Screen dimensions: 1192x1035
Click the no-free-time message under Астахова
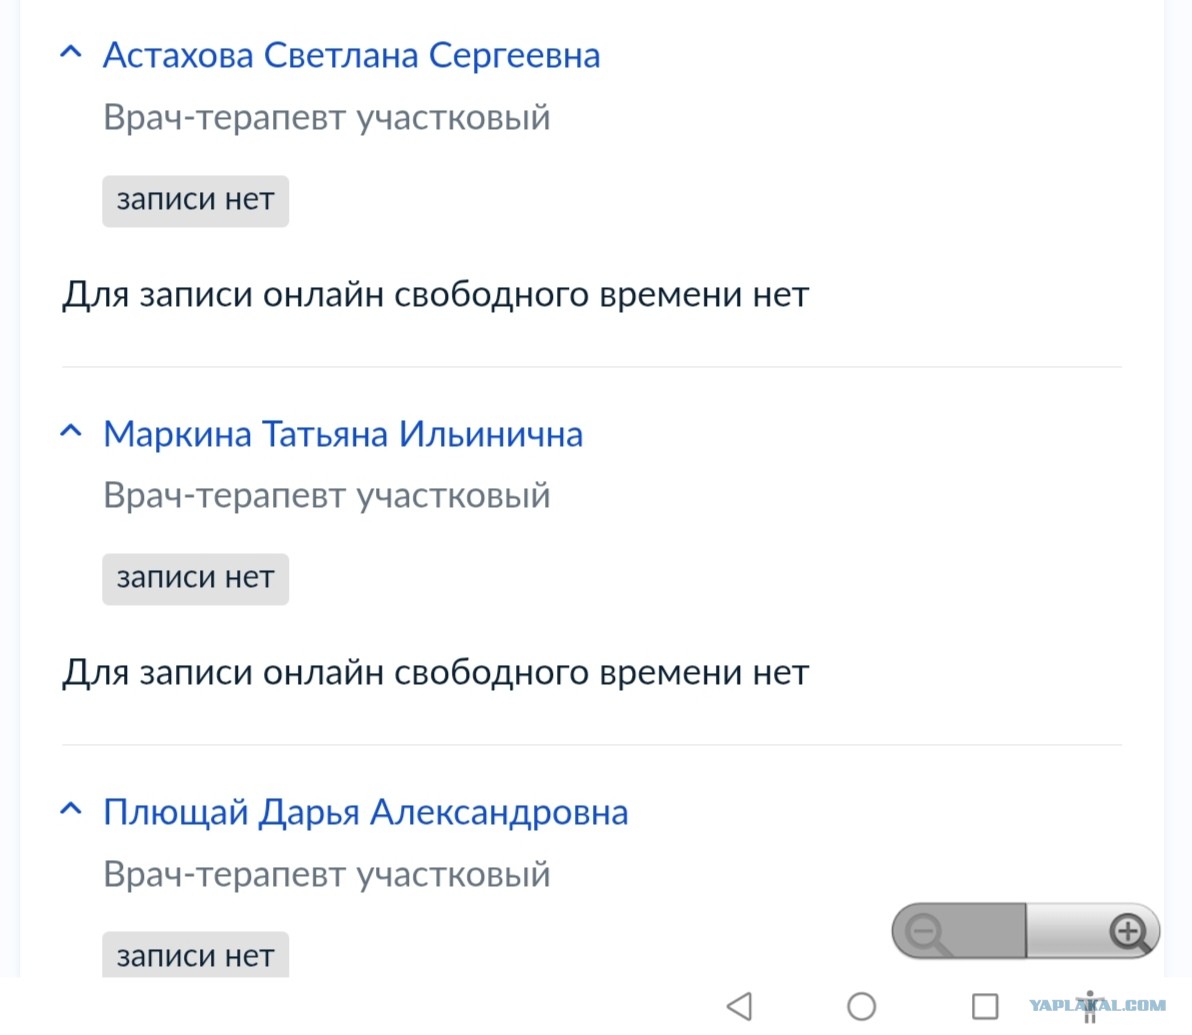point(435,295)
